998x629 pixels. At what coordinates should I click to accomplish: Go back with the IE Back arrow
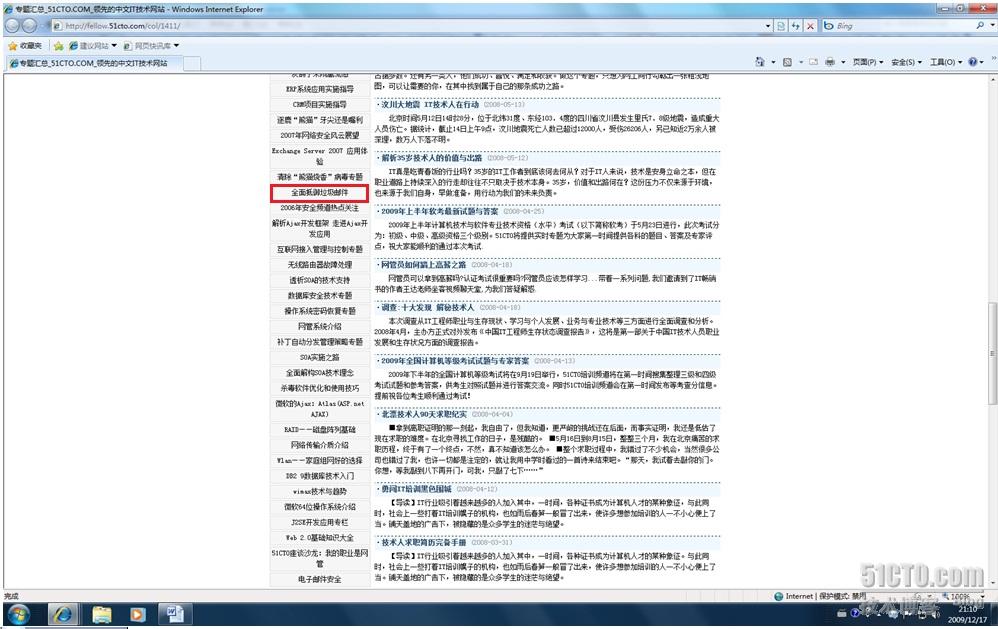tap(12, 25)
